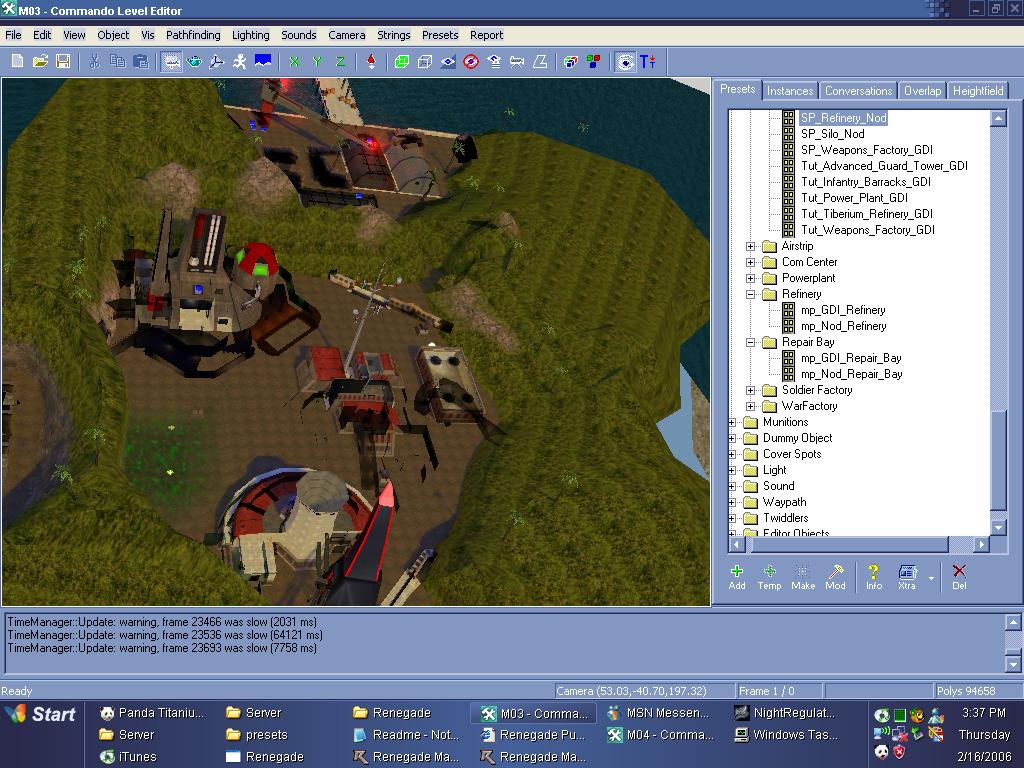The height and width of the screenshot is (768, 1024).
Task: Click the red drop-to-ground arrow icon
Action: pyautogui.click(x=372, y=62)
